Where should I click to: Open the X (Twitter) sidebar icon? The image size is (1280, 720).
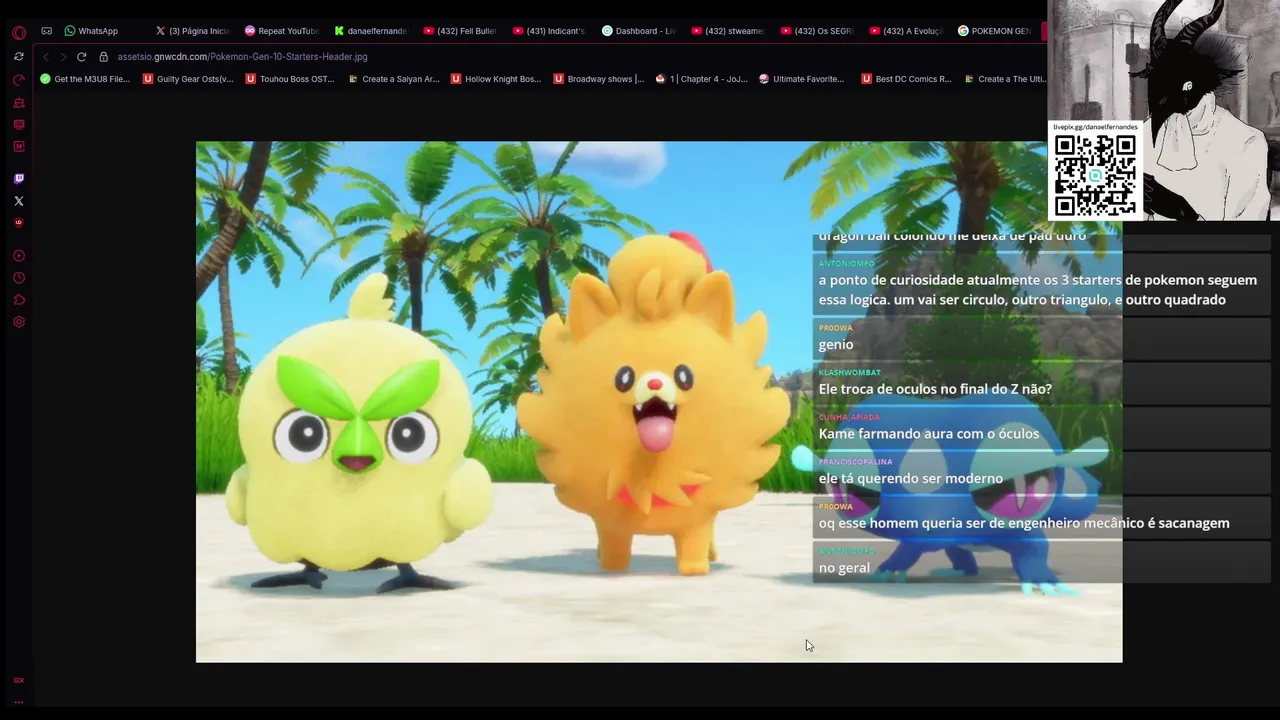[18, 201]
